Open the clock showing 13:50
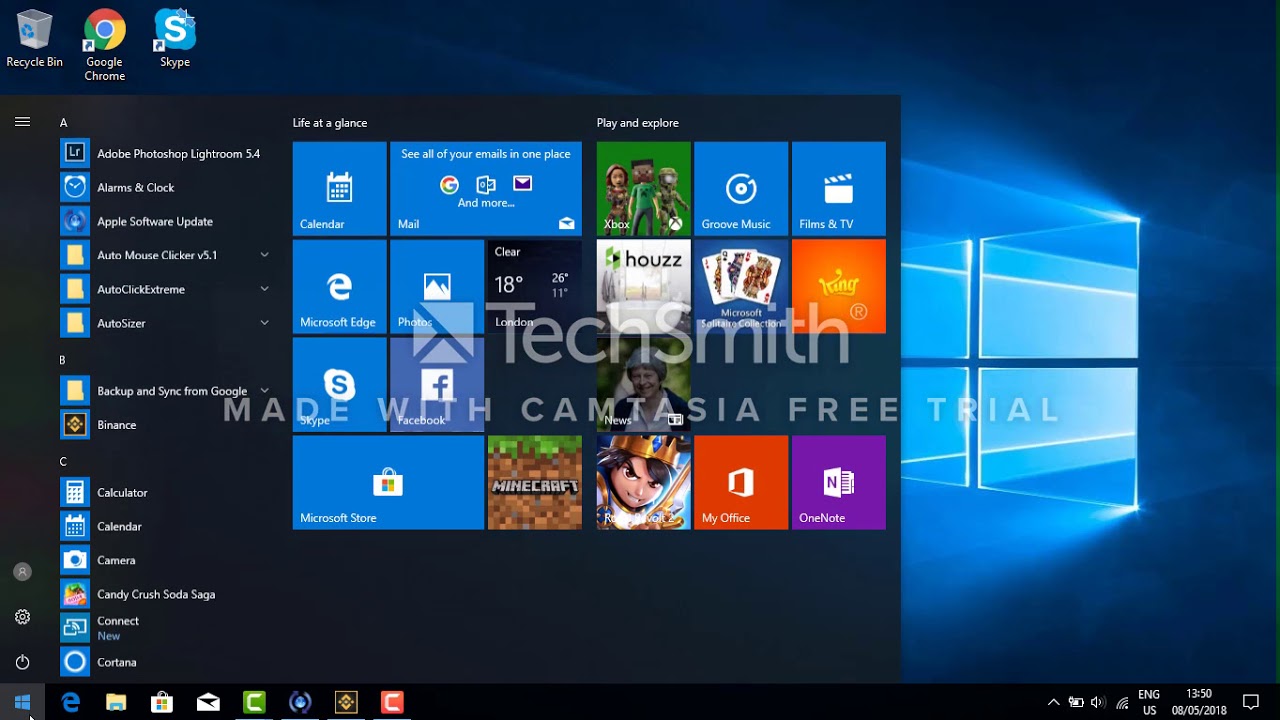Screen dimensions: 1280x720 (x=1198, y=702)
